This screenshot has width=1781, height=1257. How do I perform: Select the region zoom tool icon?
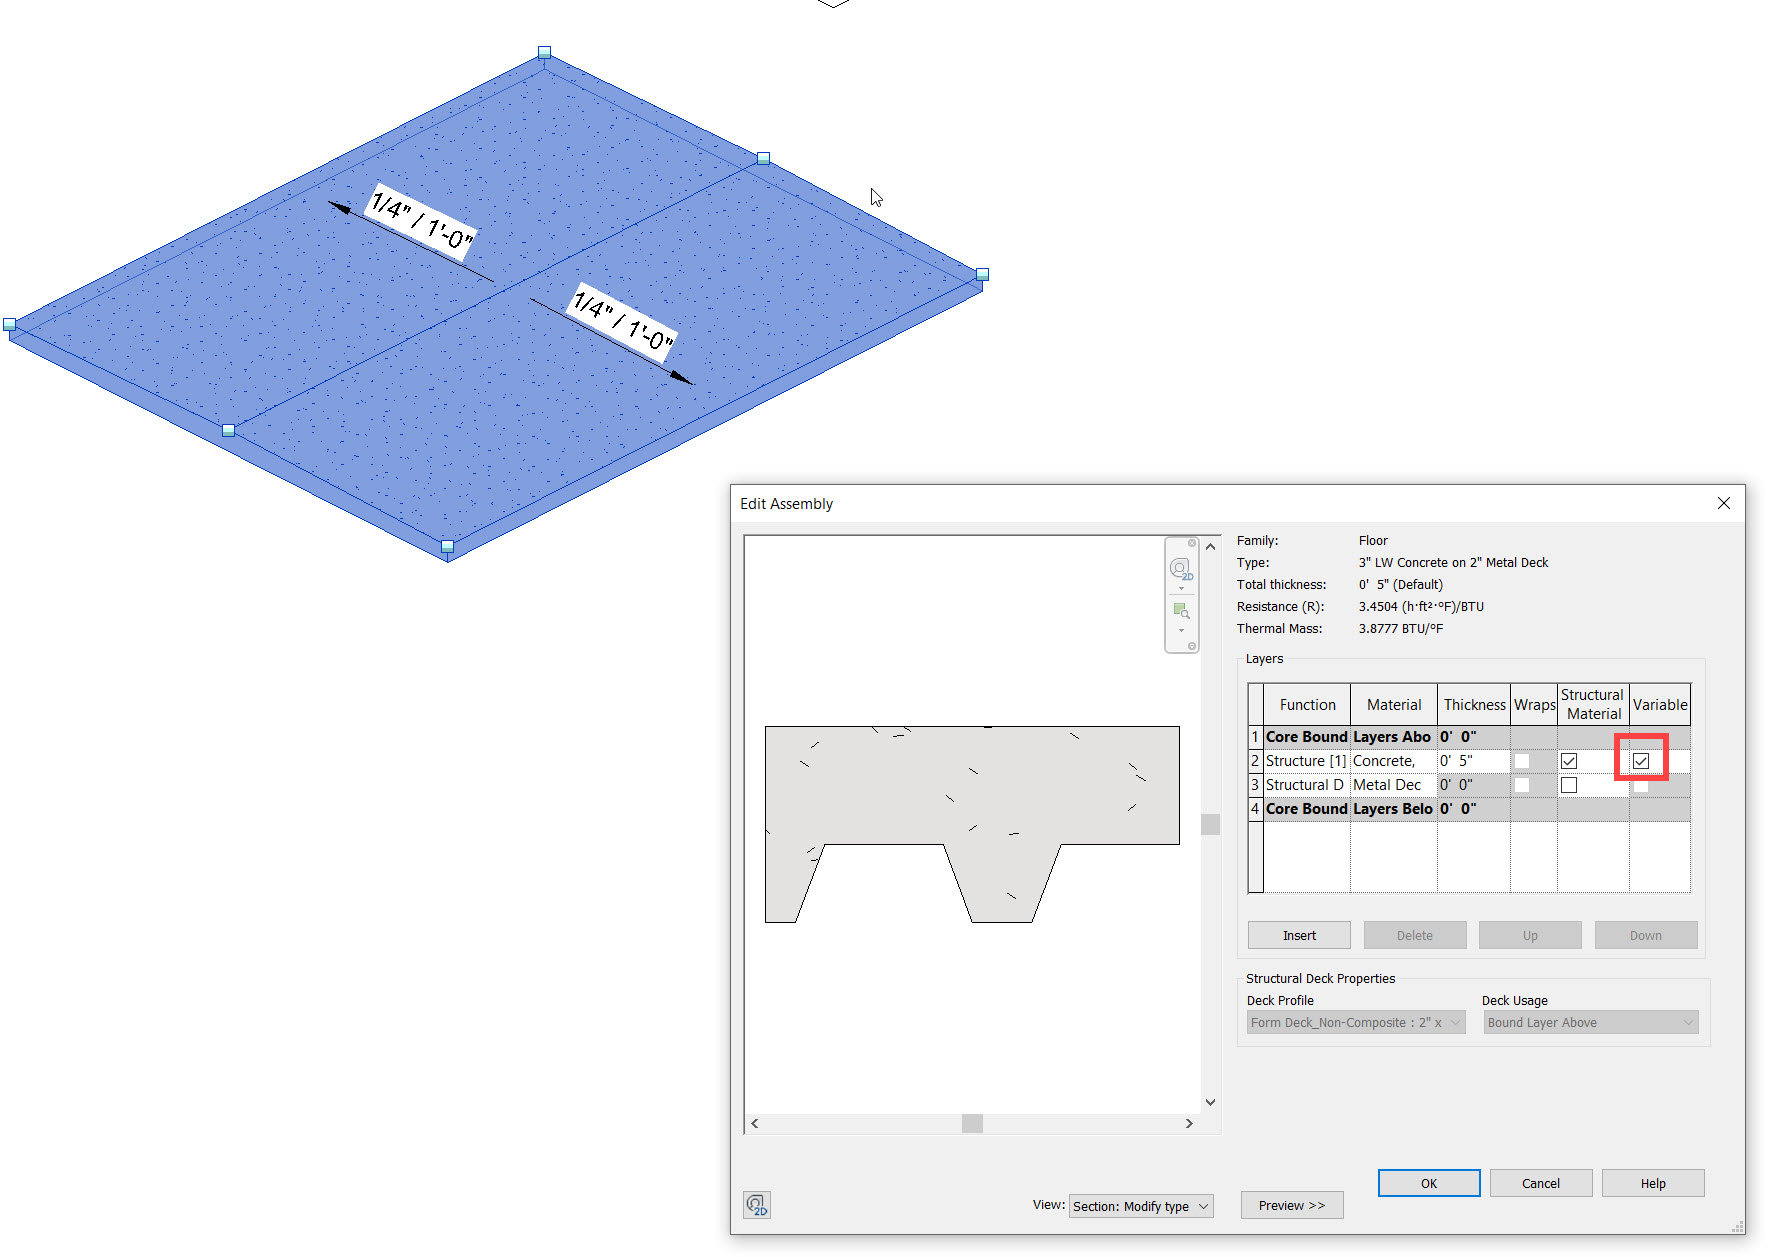pos(1180,610)
